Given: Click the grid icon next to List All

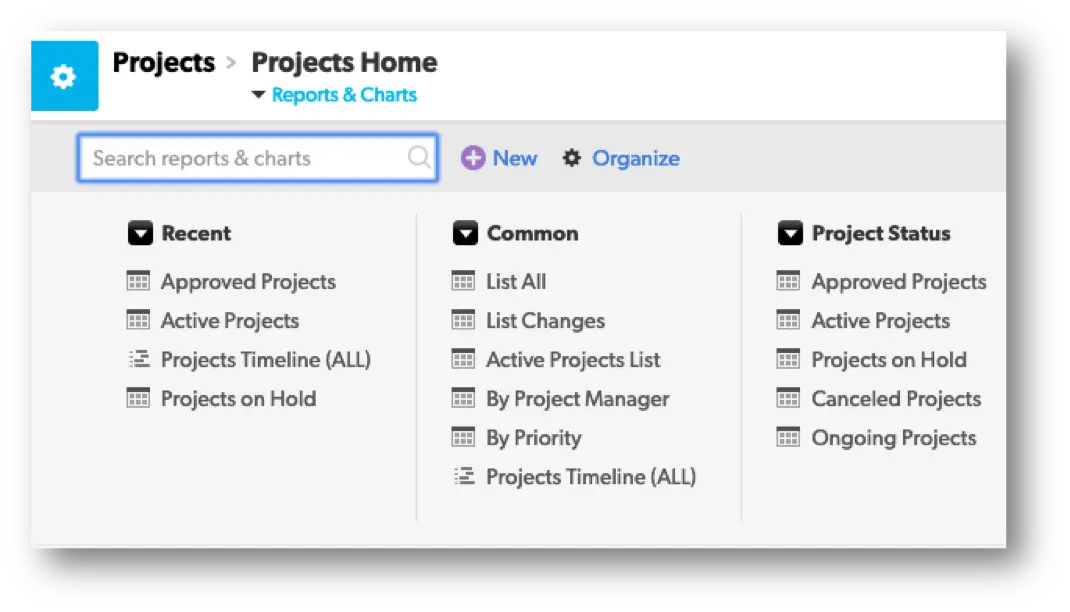Looking at the screenshot, I should pos(463,281).
